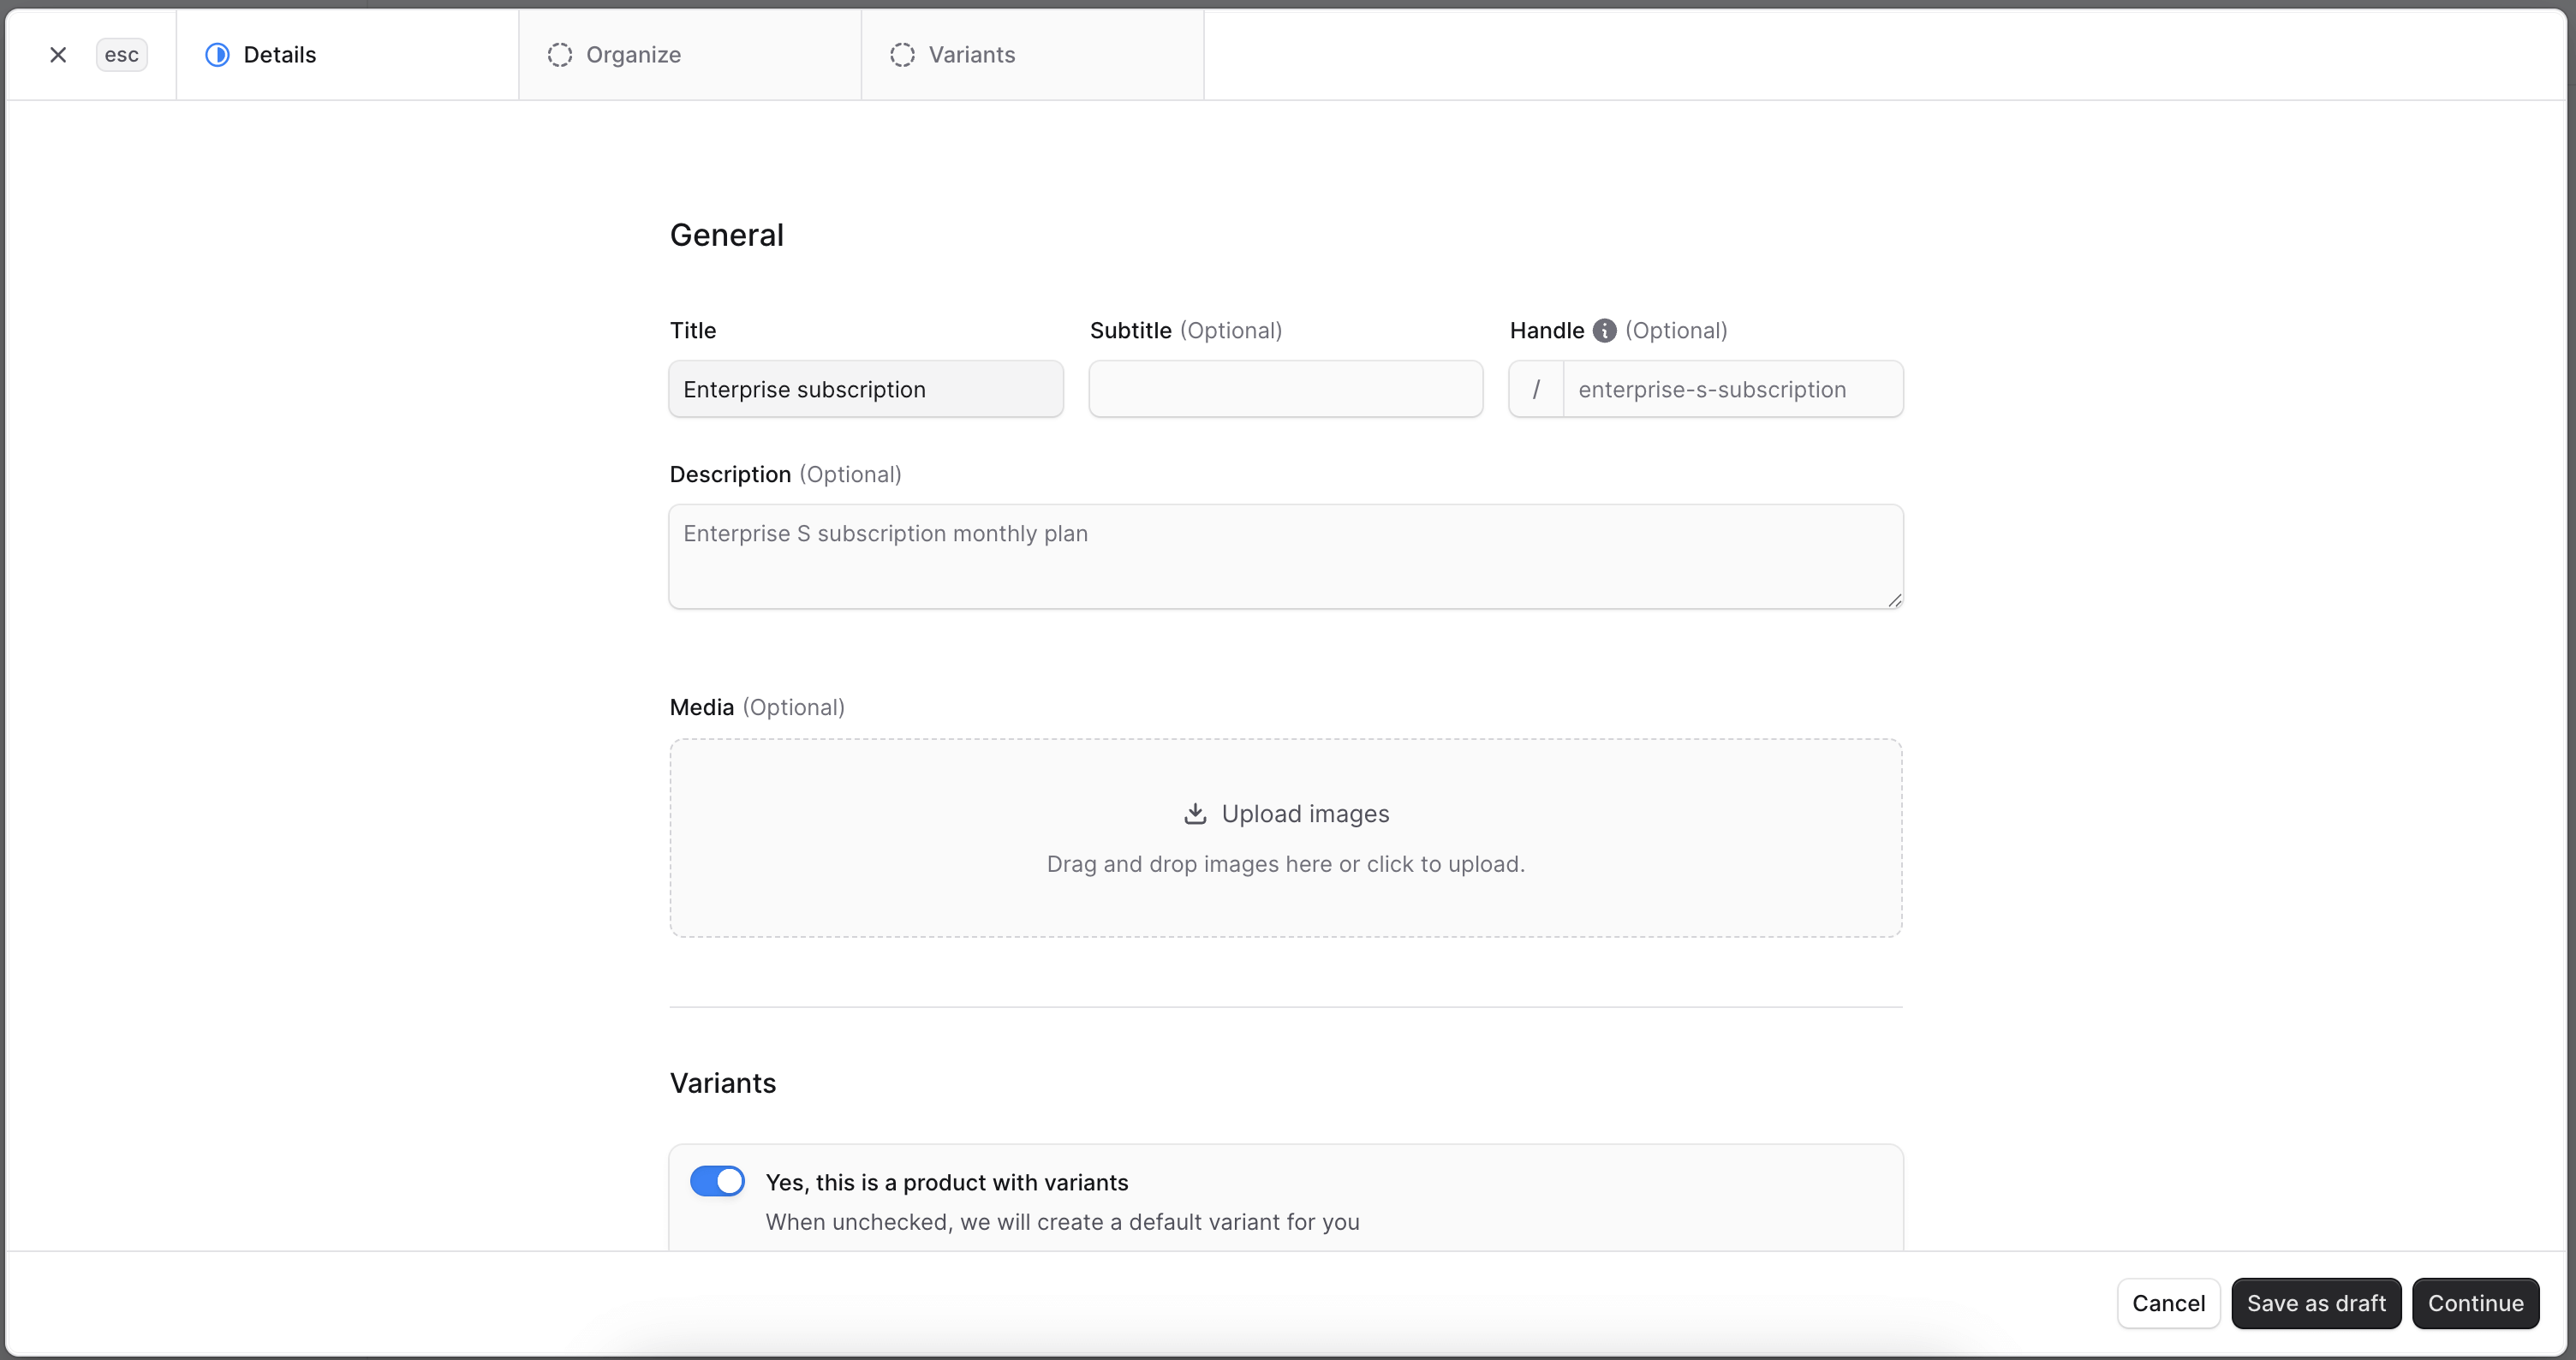Click inside the Description textarea

pyautogui.click(x=1285, y=557)
